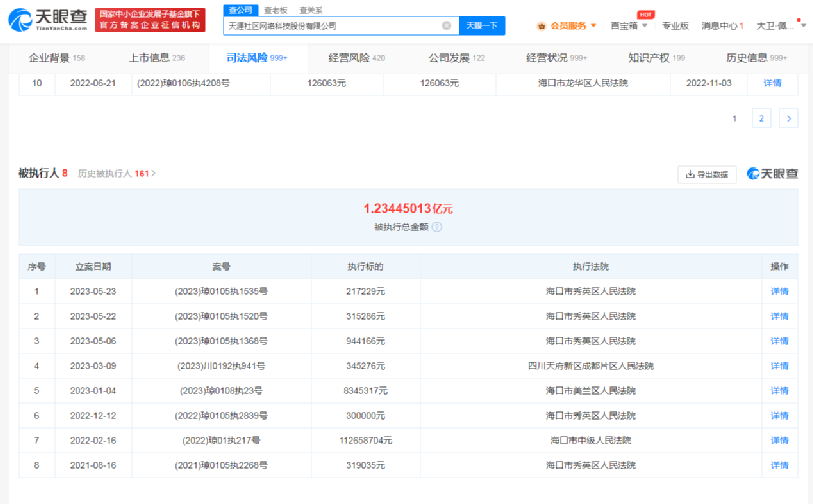
Task: Click 海口市龙华区人民法院 in row 10
Action: (583, 83)
